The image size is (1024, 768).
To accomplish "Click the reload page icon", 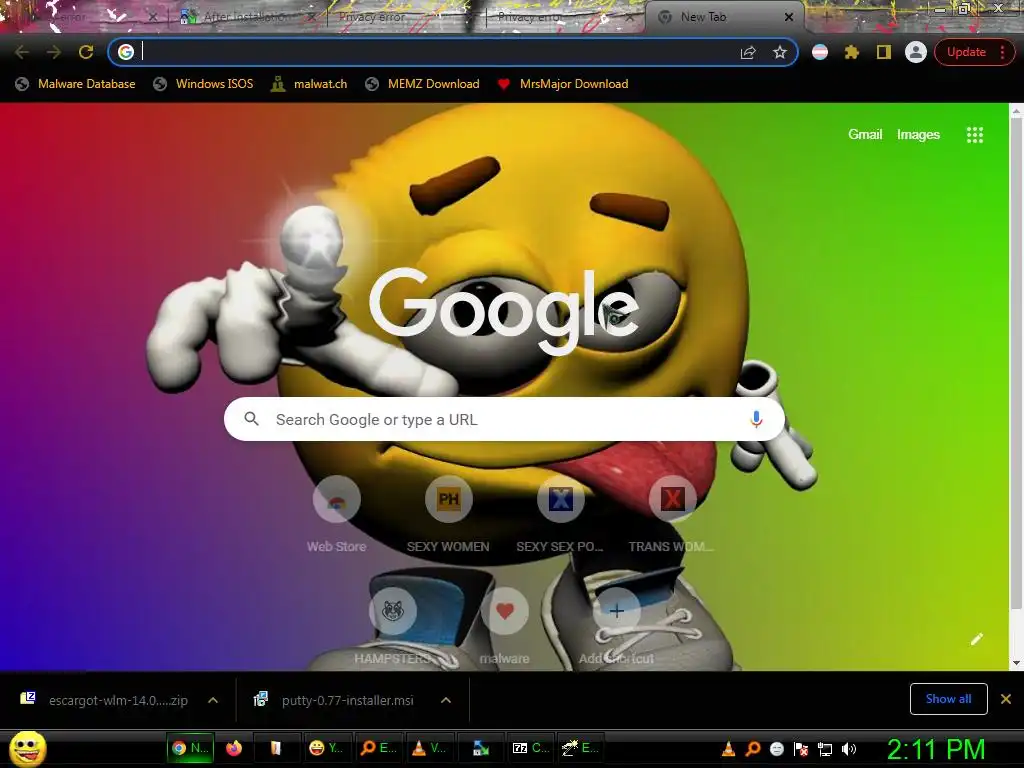I will (x=86, y=52).
